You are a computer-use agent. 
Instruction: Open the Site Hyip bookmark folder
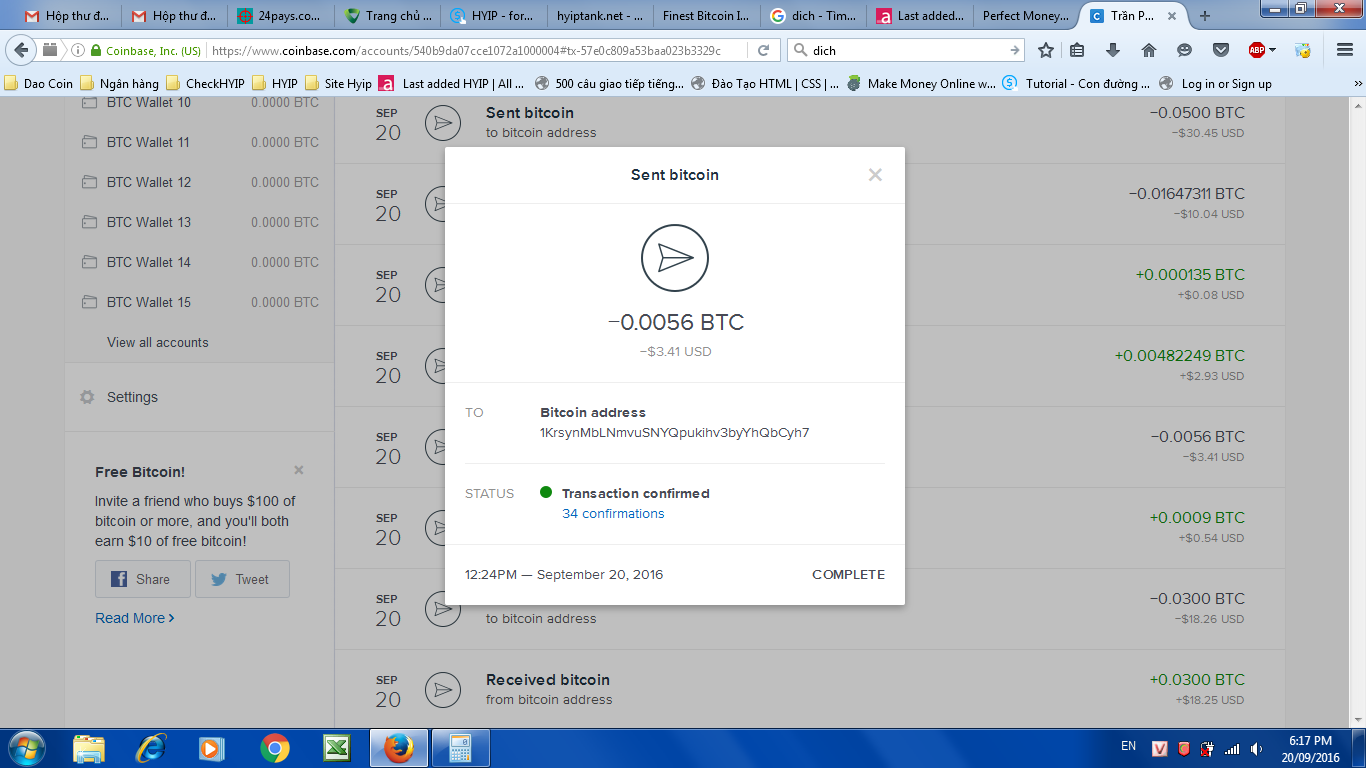click(338, 84)
